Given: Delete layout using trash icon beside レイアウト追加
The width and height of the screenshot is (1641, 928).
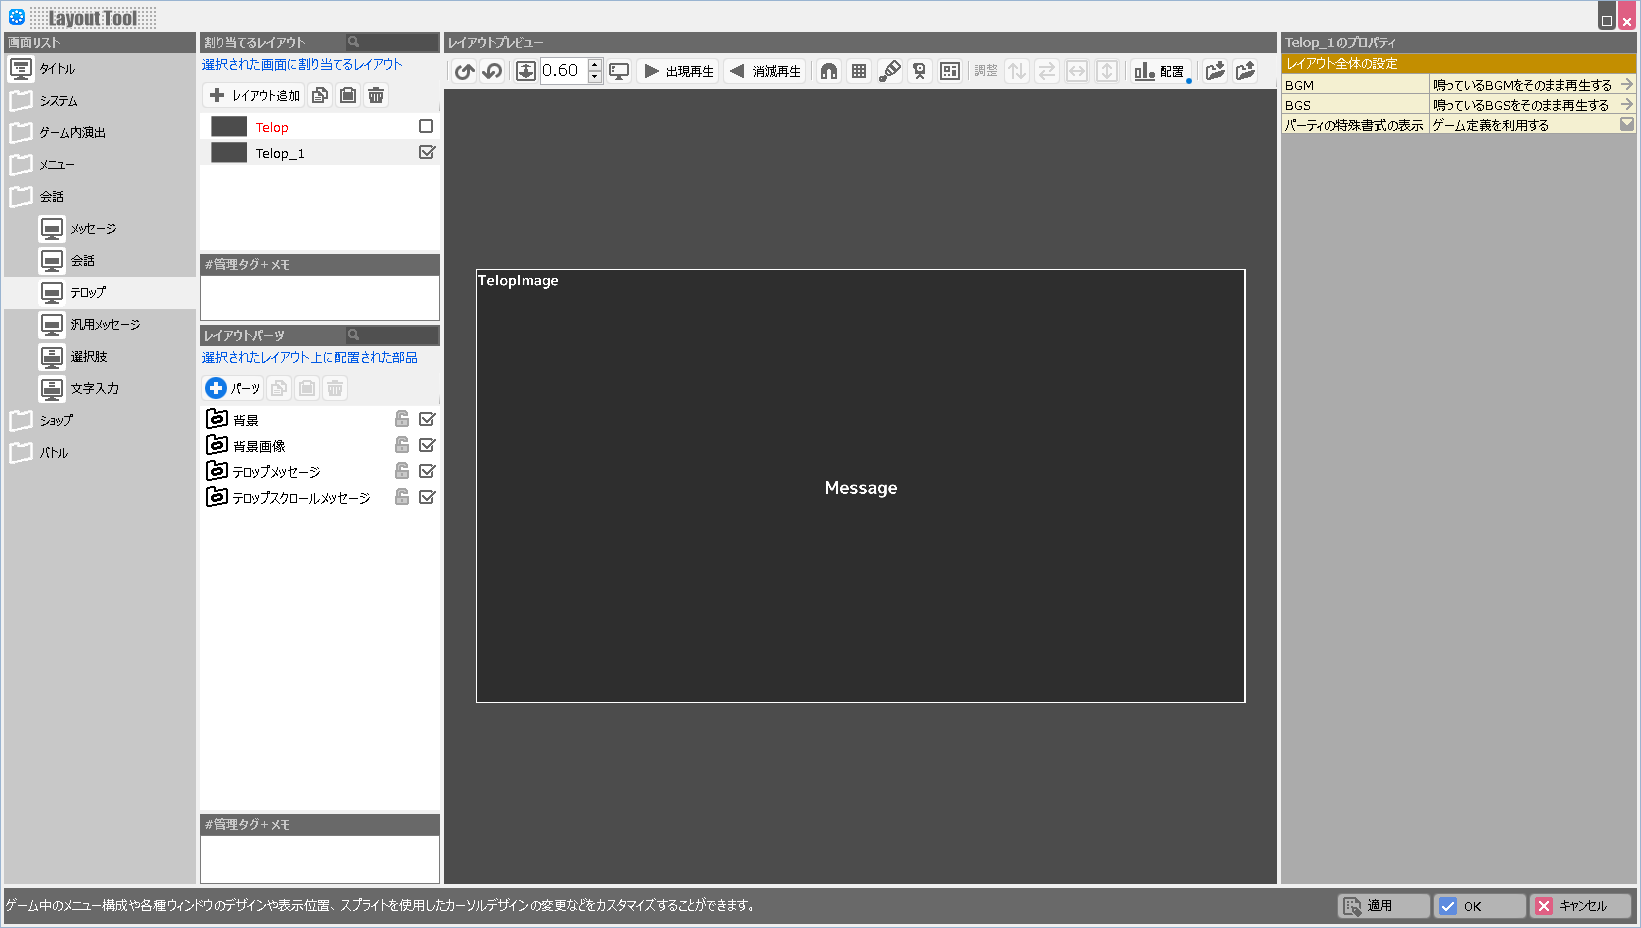Looking at the screenshot, I should [x=376, y=96].
